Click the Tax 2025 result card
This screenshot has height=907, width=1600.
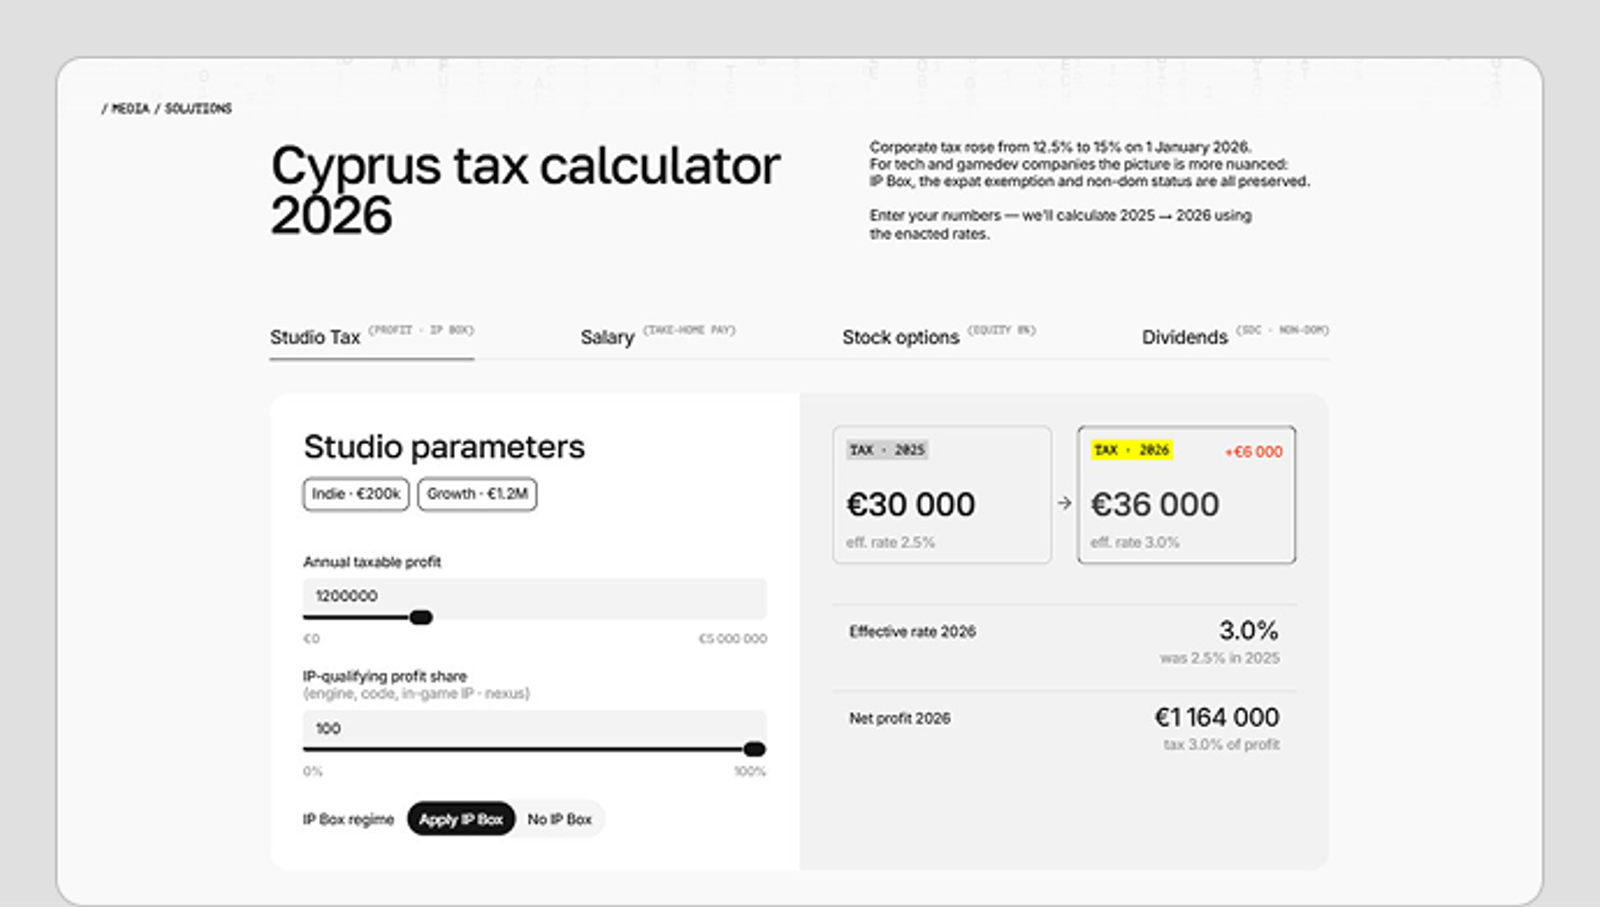click(x=942, y=495)
